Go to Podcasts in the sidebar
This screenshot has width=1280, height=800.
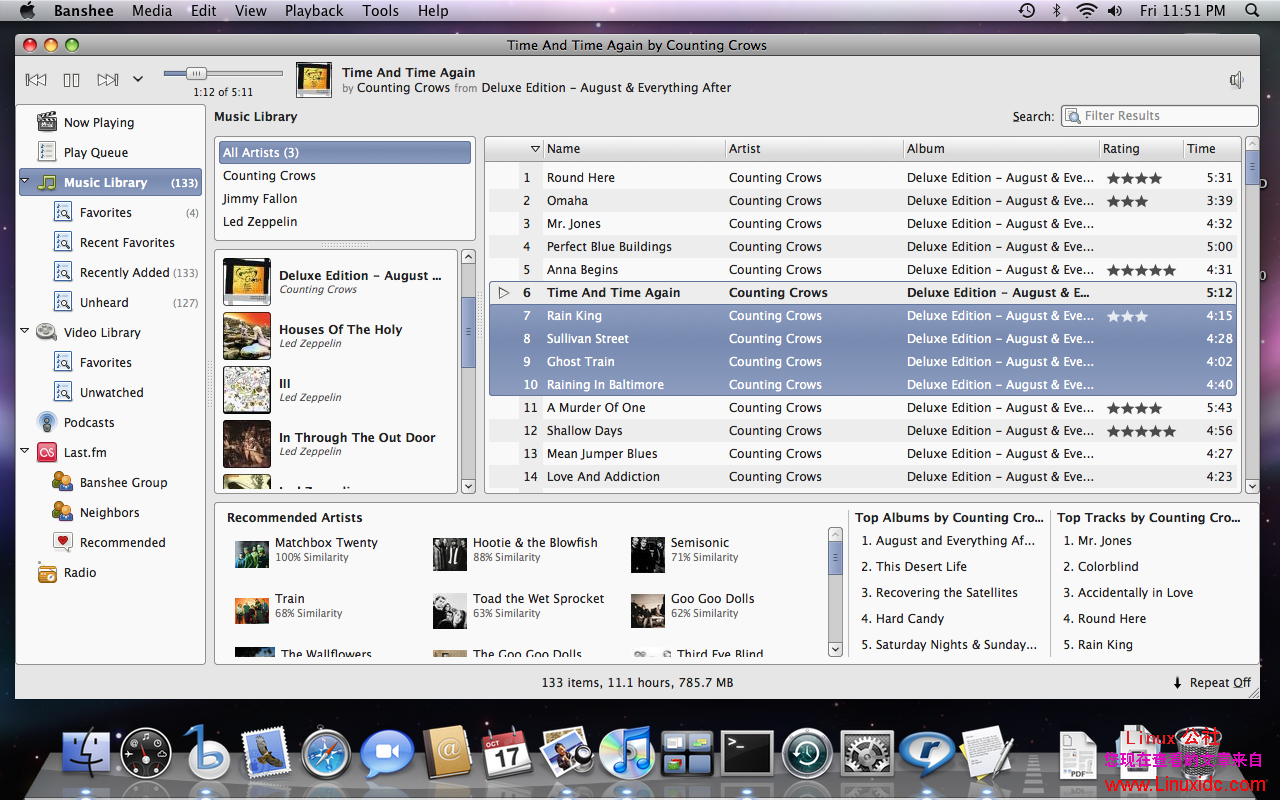tap(89, 422)
